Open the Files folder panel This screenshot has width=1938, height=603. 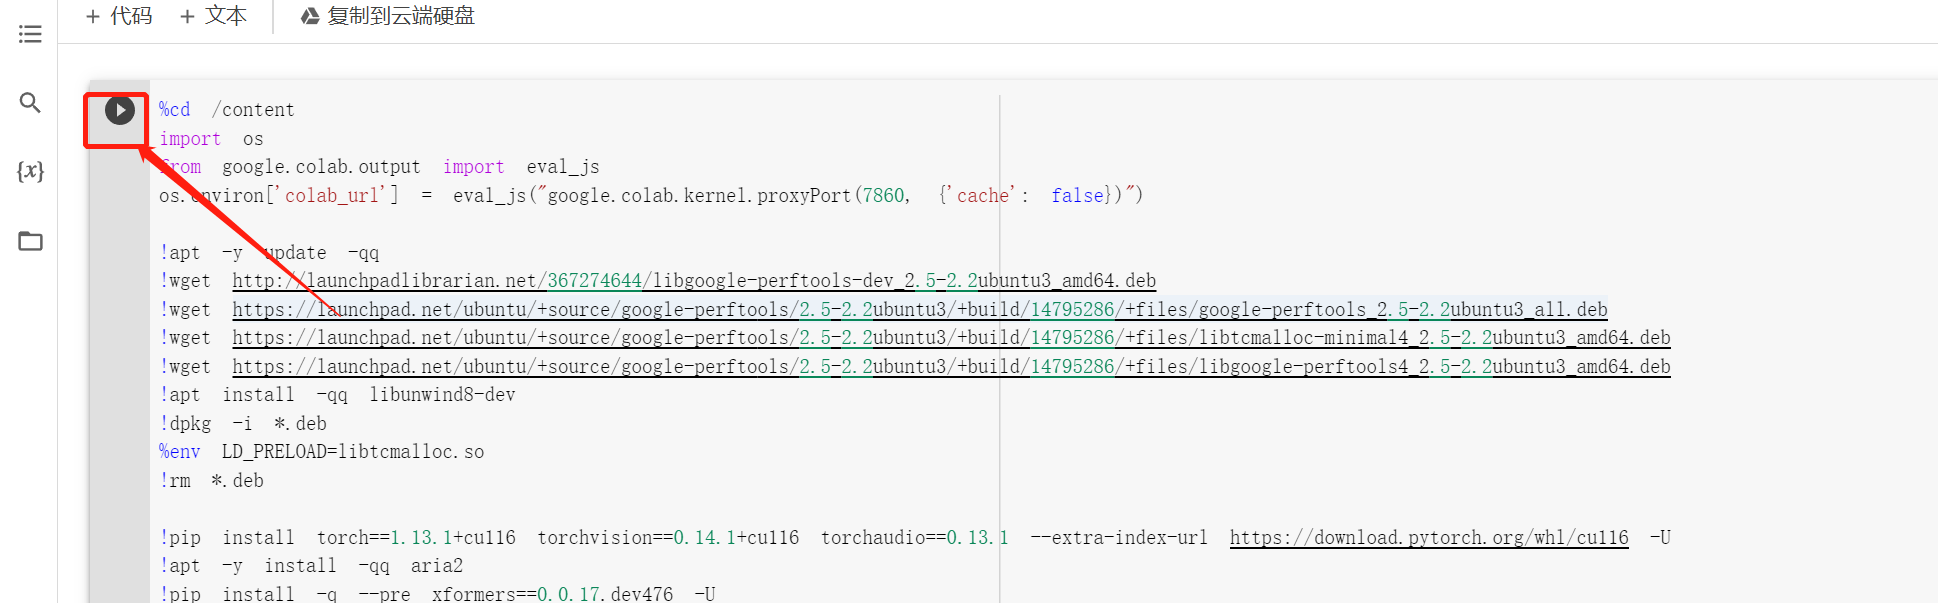(30, 241)
